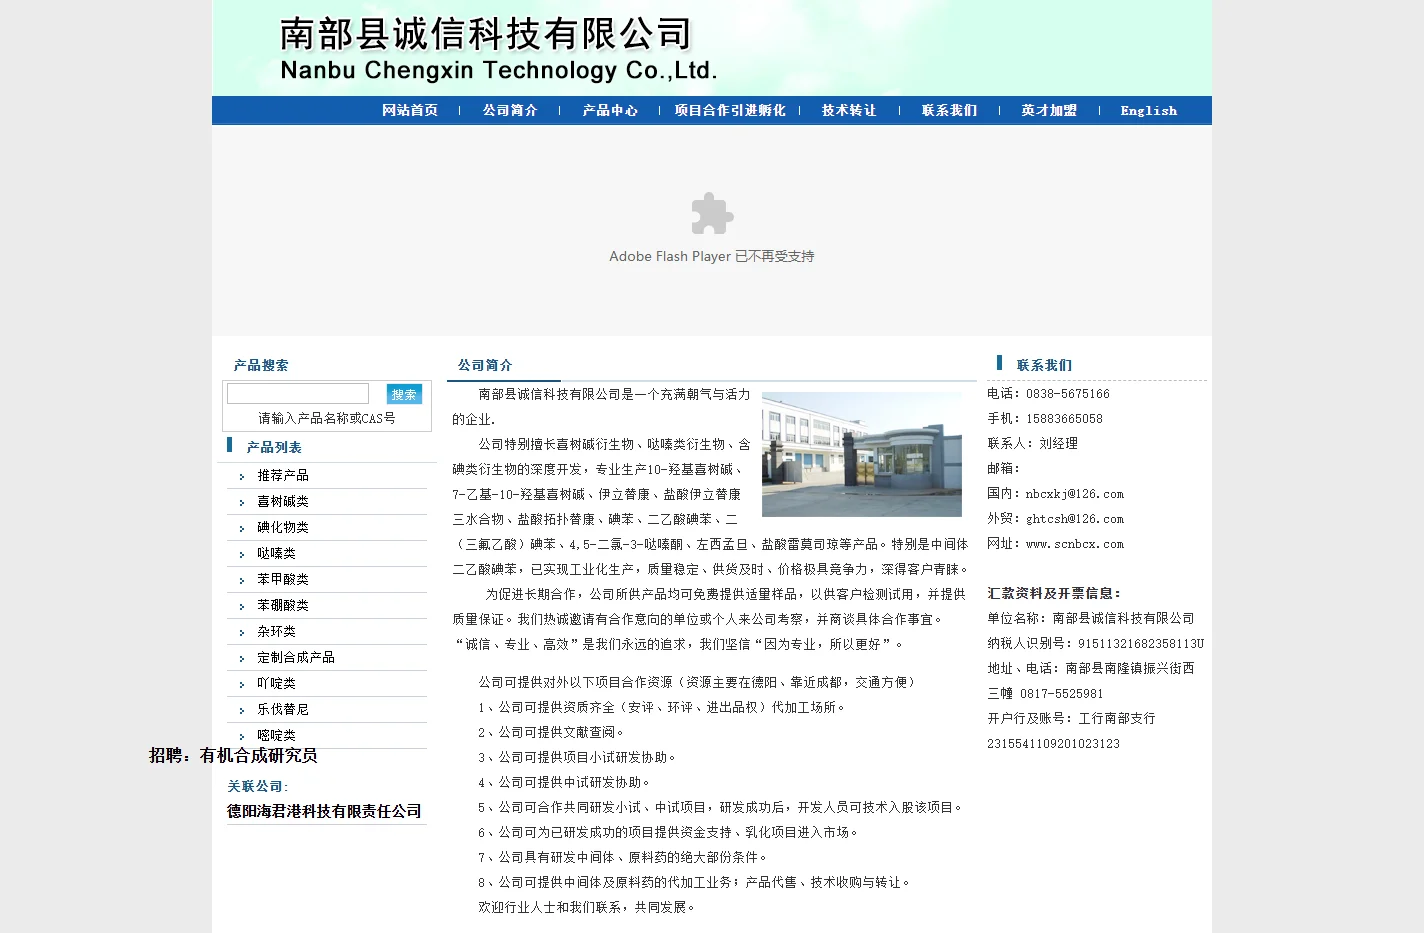Click phone number 0838-5675166
Viewport: 1424px width, 933px height.
[x=1068, y=394]
